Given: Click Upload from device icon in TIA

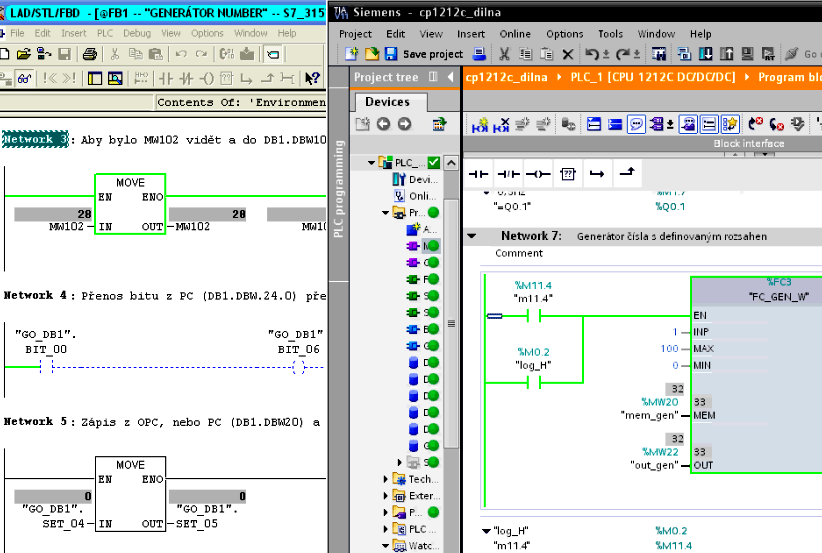Looking at the screenshot, I should pyautogui.click(x=727, y=53).
